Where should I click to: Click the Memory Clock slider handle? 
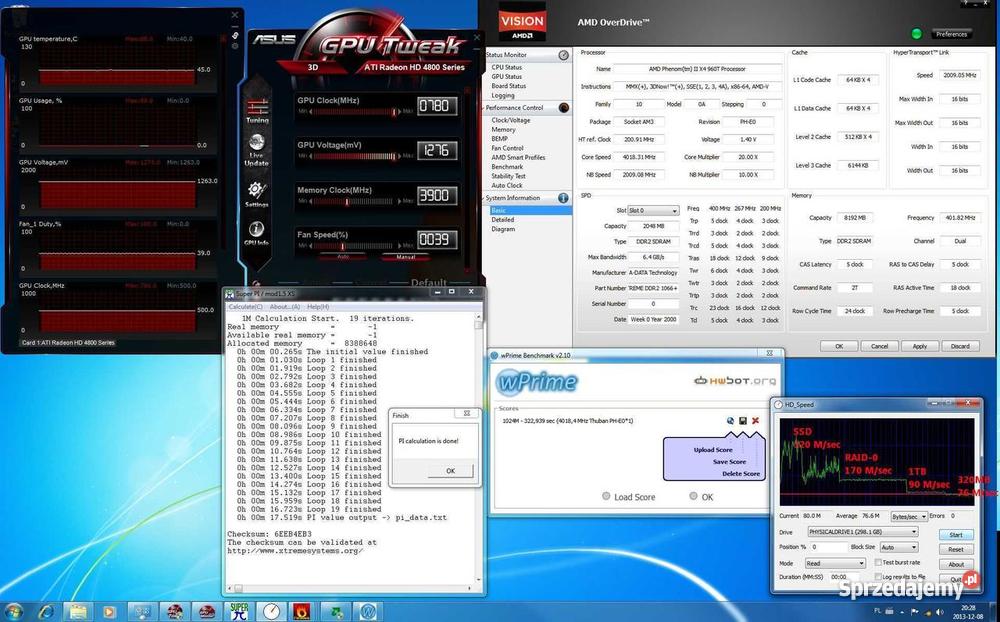347,202
